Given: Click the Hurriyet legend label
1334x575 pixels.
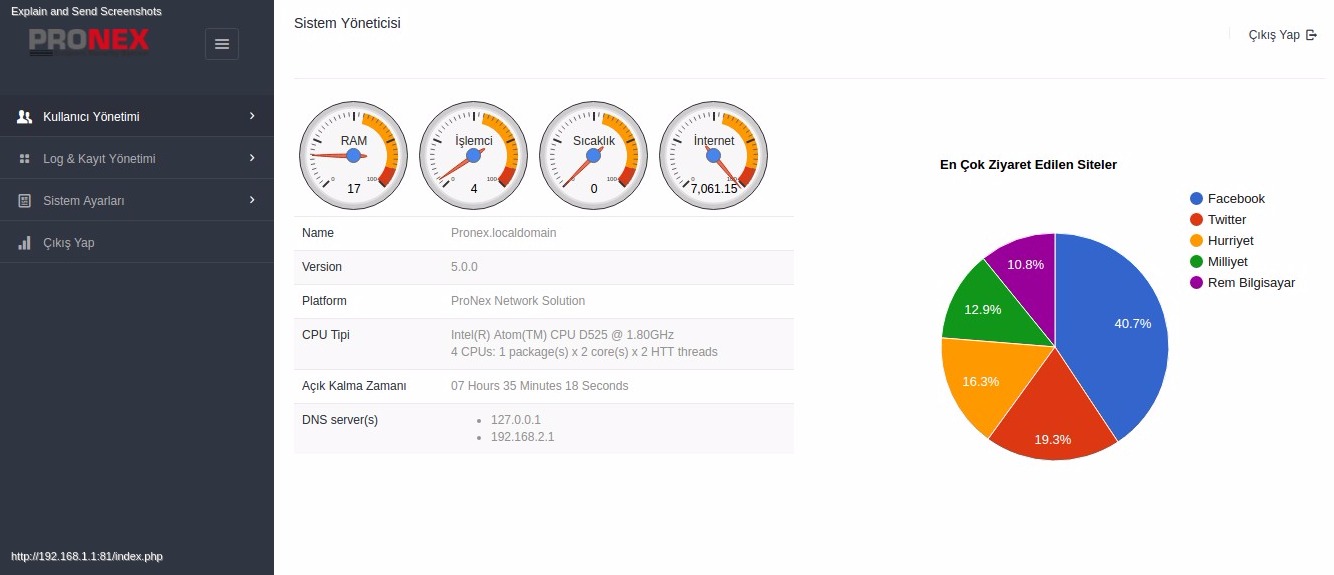Looking at the screenshot, I should coord(1230,241).
